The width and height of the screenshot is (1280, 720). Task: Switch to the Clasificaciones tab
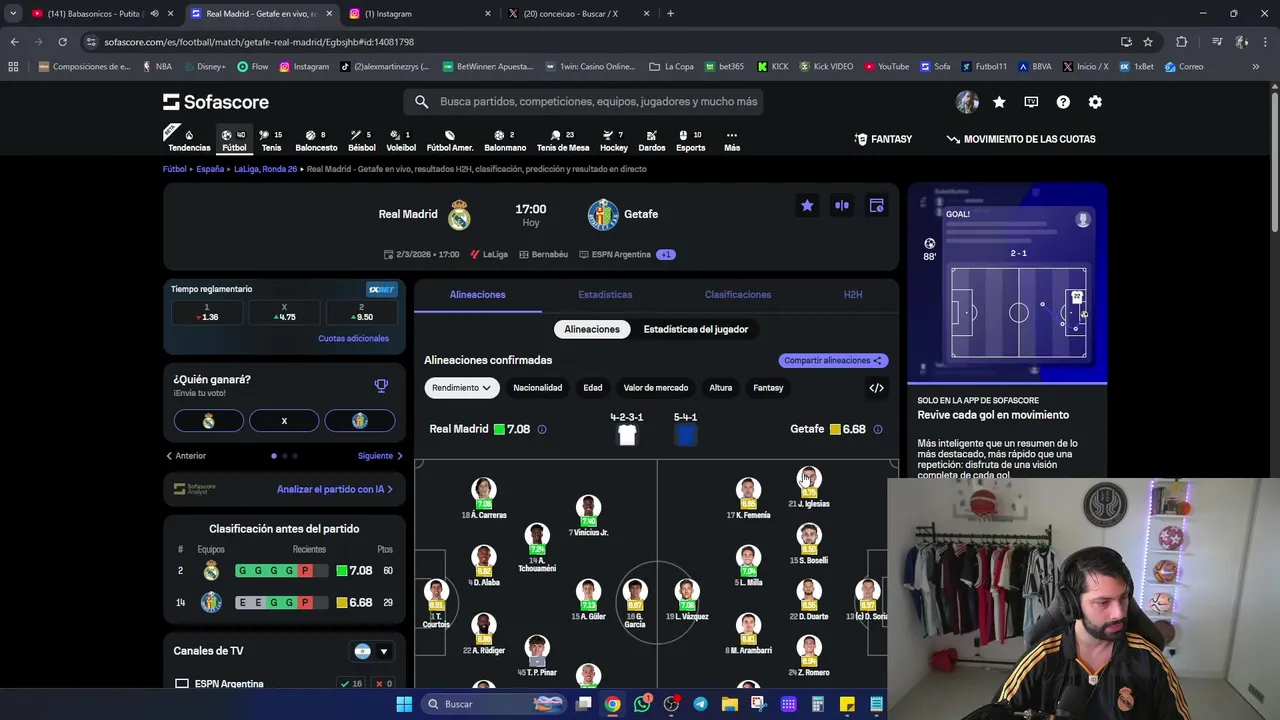tap(738, 295)
